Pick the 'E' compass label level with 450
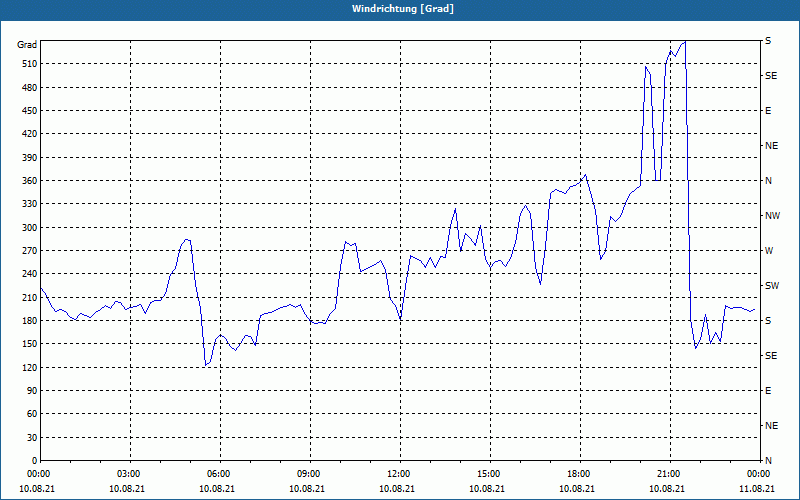Image resolution: width=800 pixels, height=500 pixels. point(768,111)
